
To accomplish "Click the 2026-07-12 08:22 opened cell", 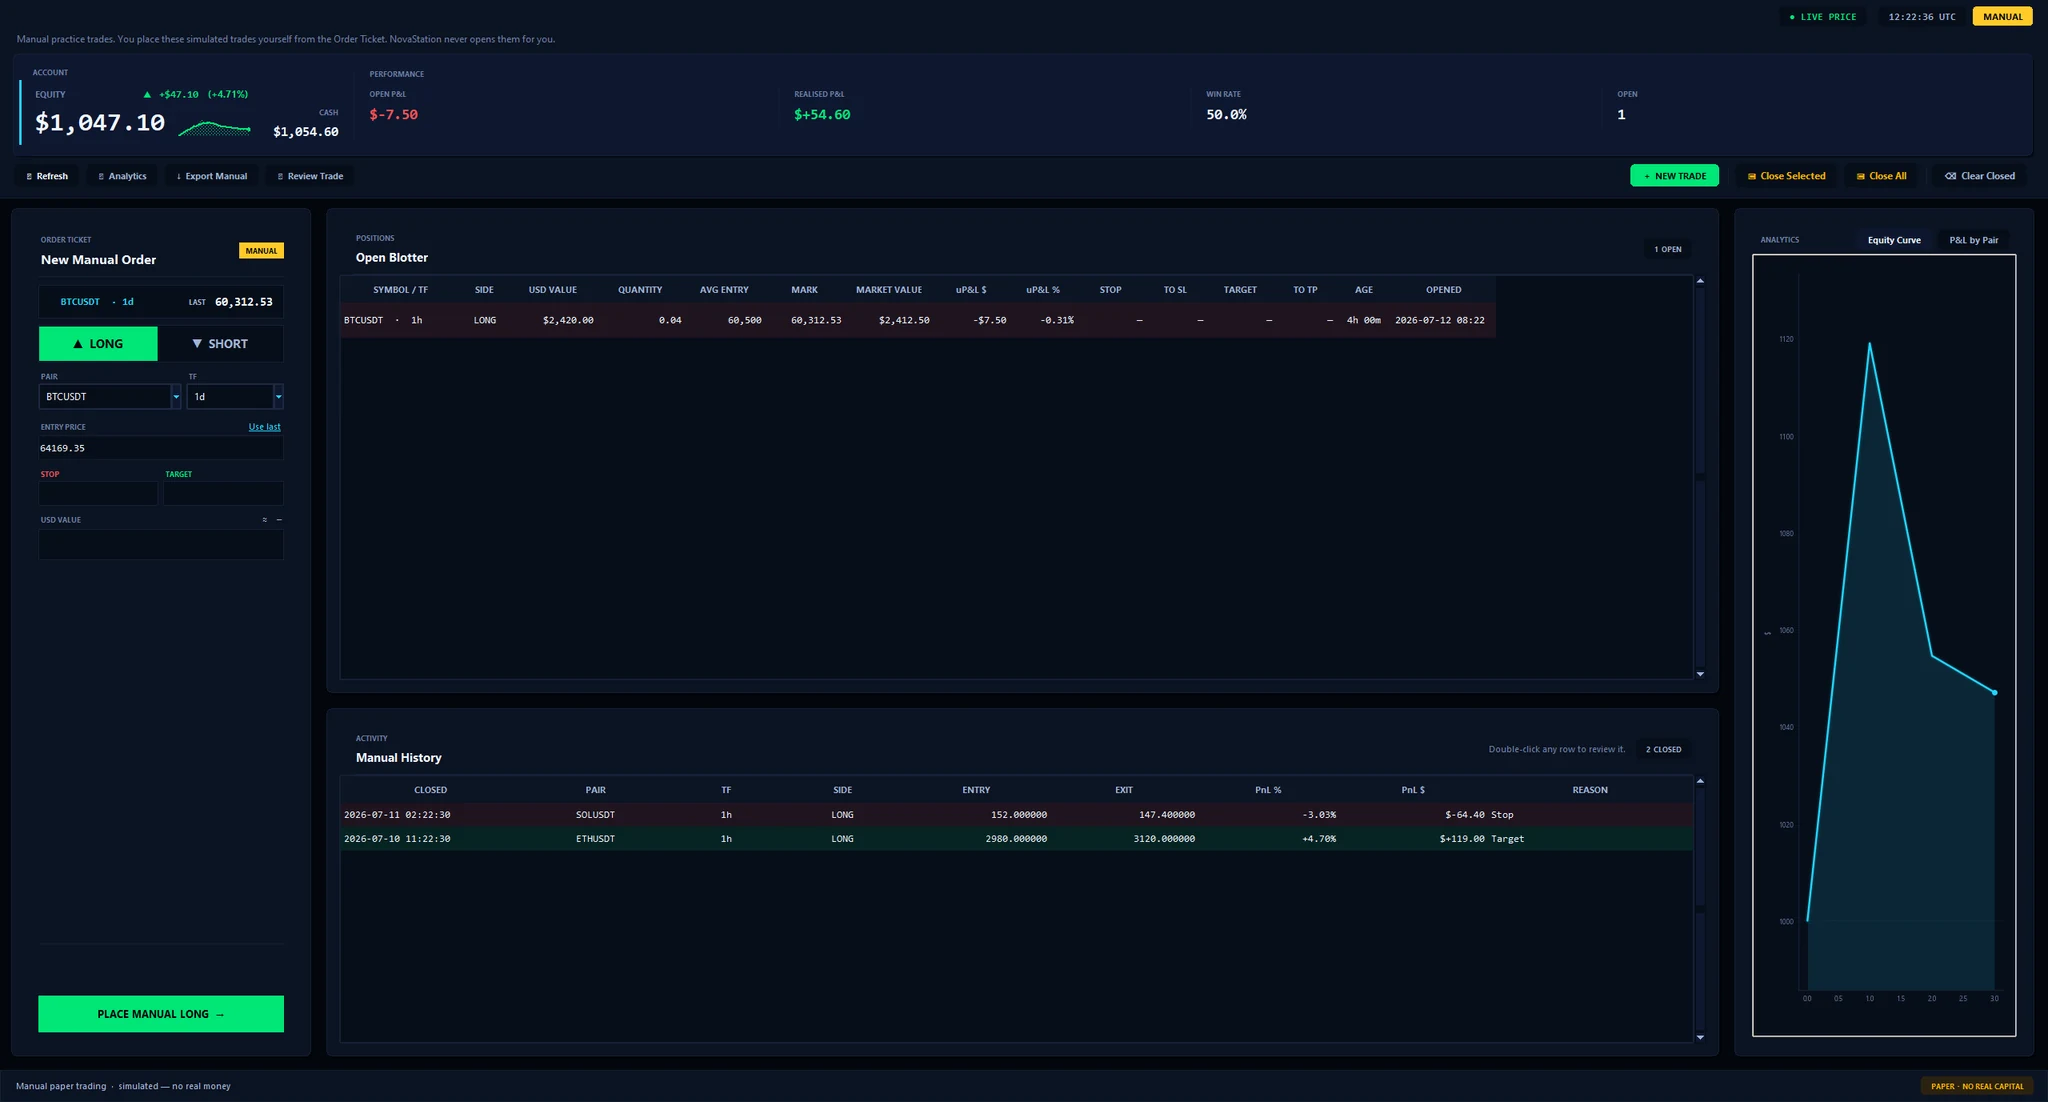I will coord(1440,320).
